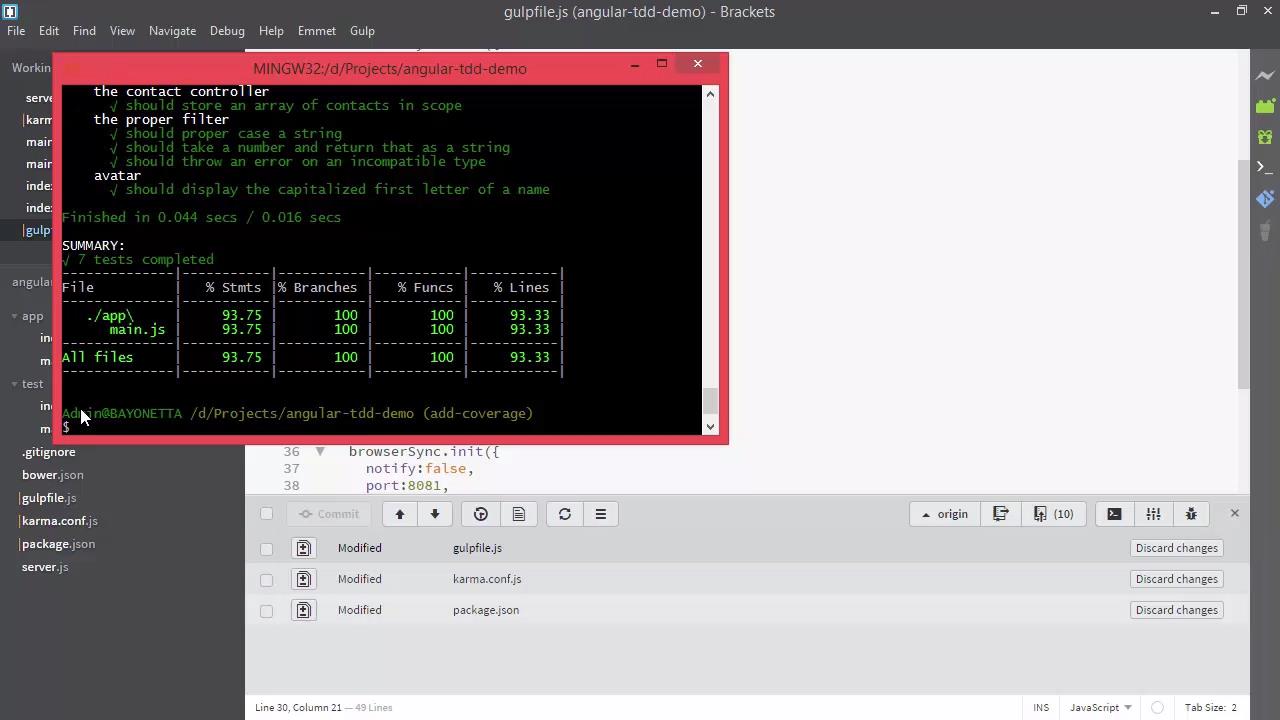Open server.js in file tree
1280x720 pixels.
point(45,567)
